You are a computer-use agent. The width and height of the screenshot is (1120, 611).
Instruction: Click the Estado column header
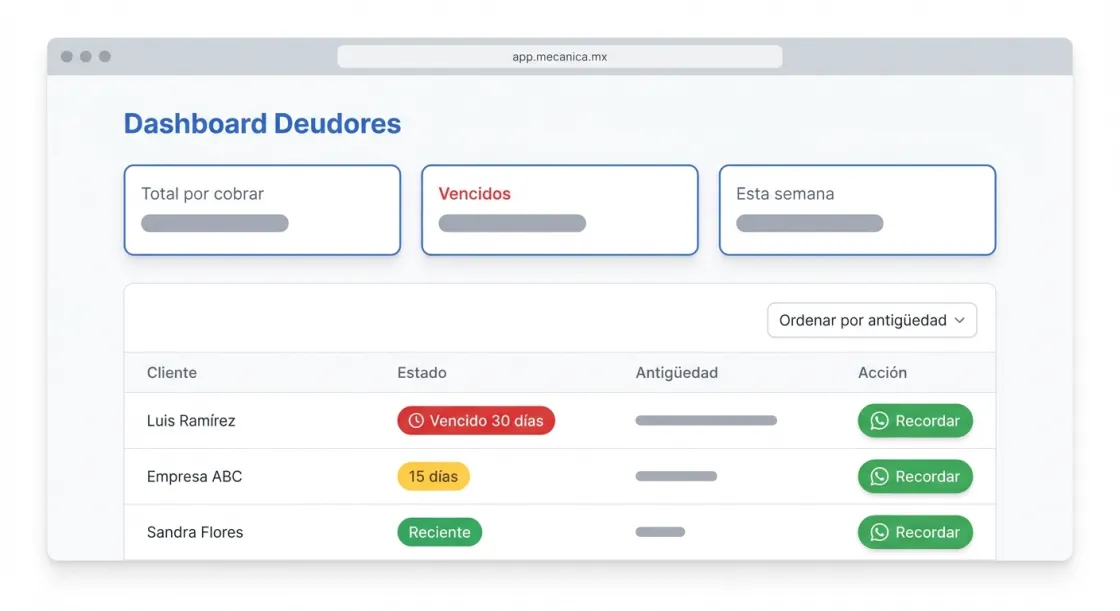[x=421, y=372]
